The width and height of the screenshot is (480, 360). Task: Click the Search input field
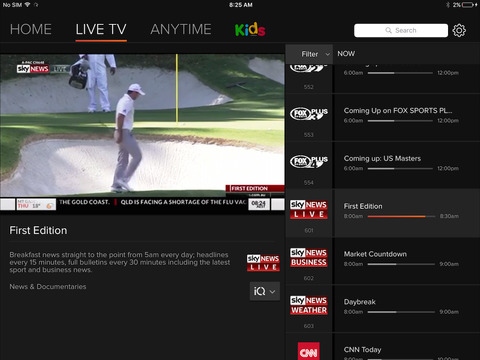pos(401,30)
